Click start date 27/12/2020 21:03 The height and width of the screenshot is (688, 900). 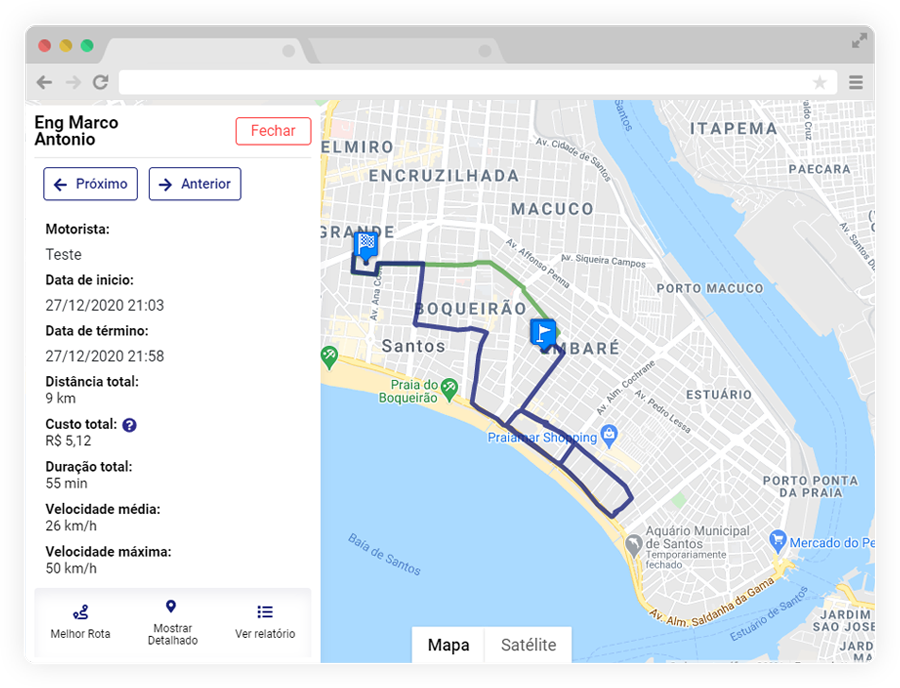click(x=104, y=305)
